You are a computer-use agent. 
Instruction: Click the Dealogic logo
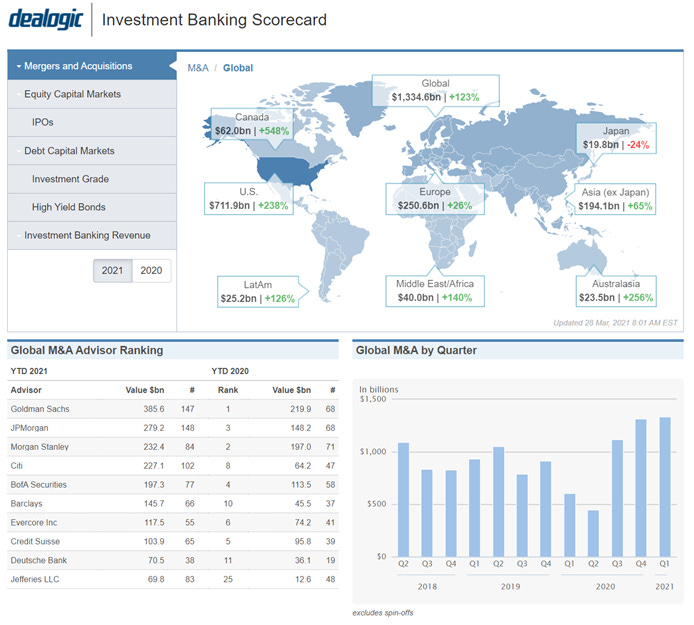(46, 19)
